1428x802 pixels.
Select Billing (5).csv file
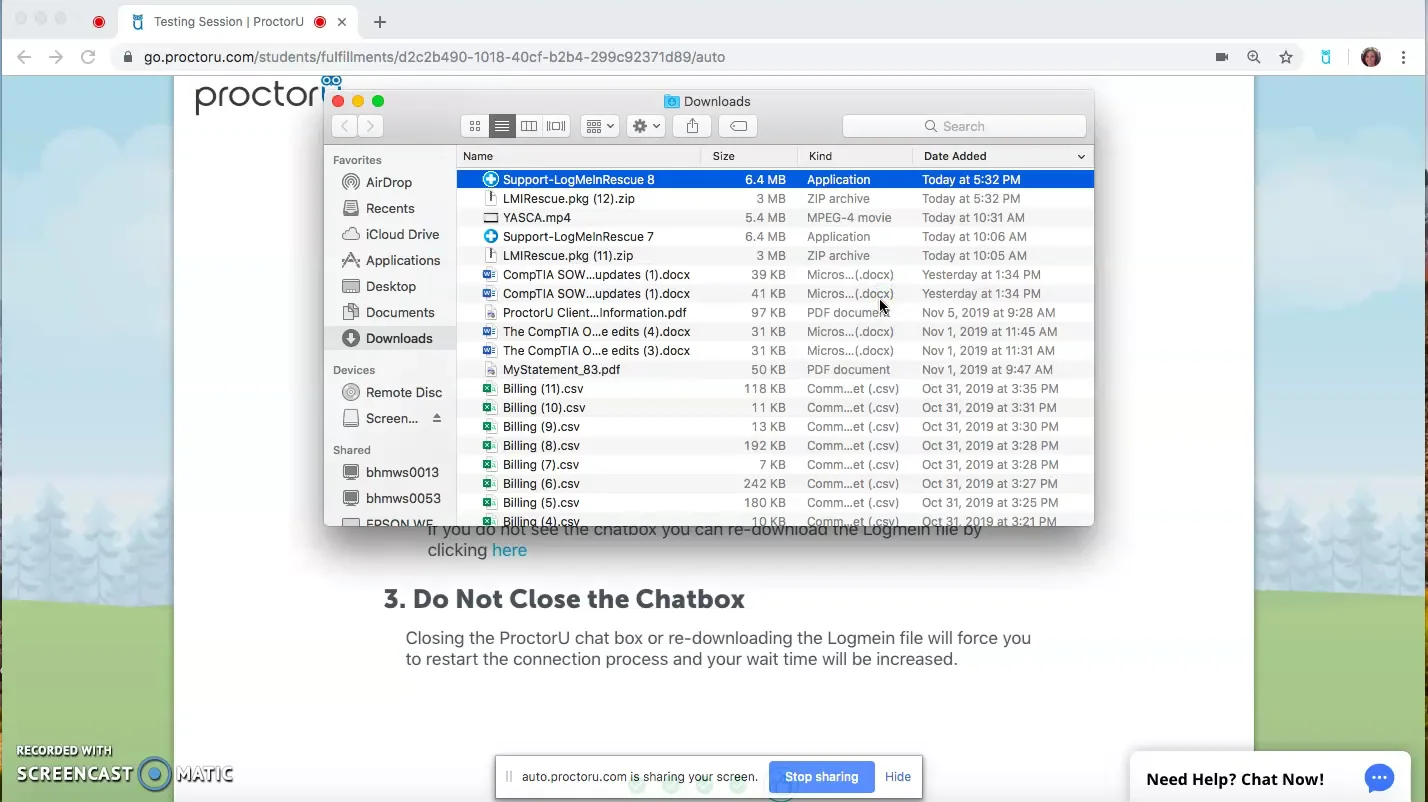click(x=775, y=503)
